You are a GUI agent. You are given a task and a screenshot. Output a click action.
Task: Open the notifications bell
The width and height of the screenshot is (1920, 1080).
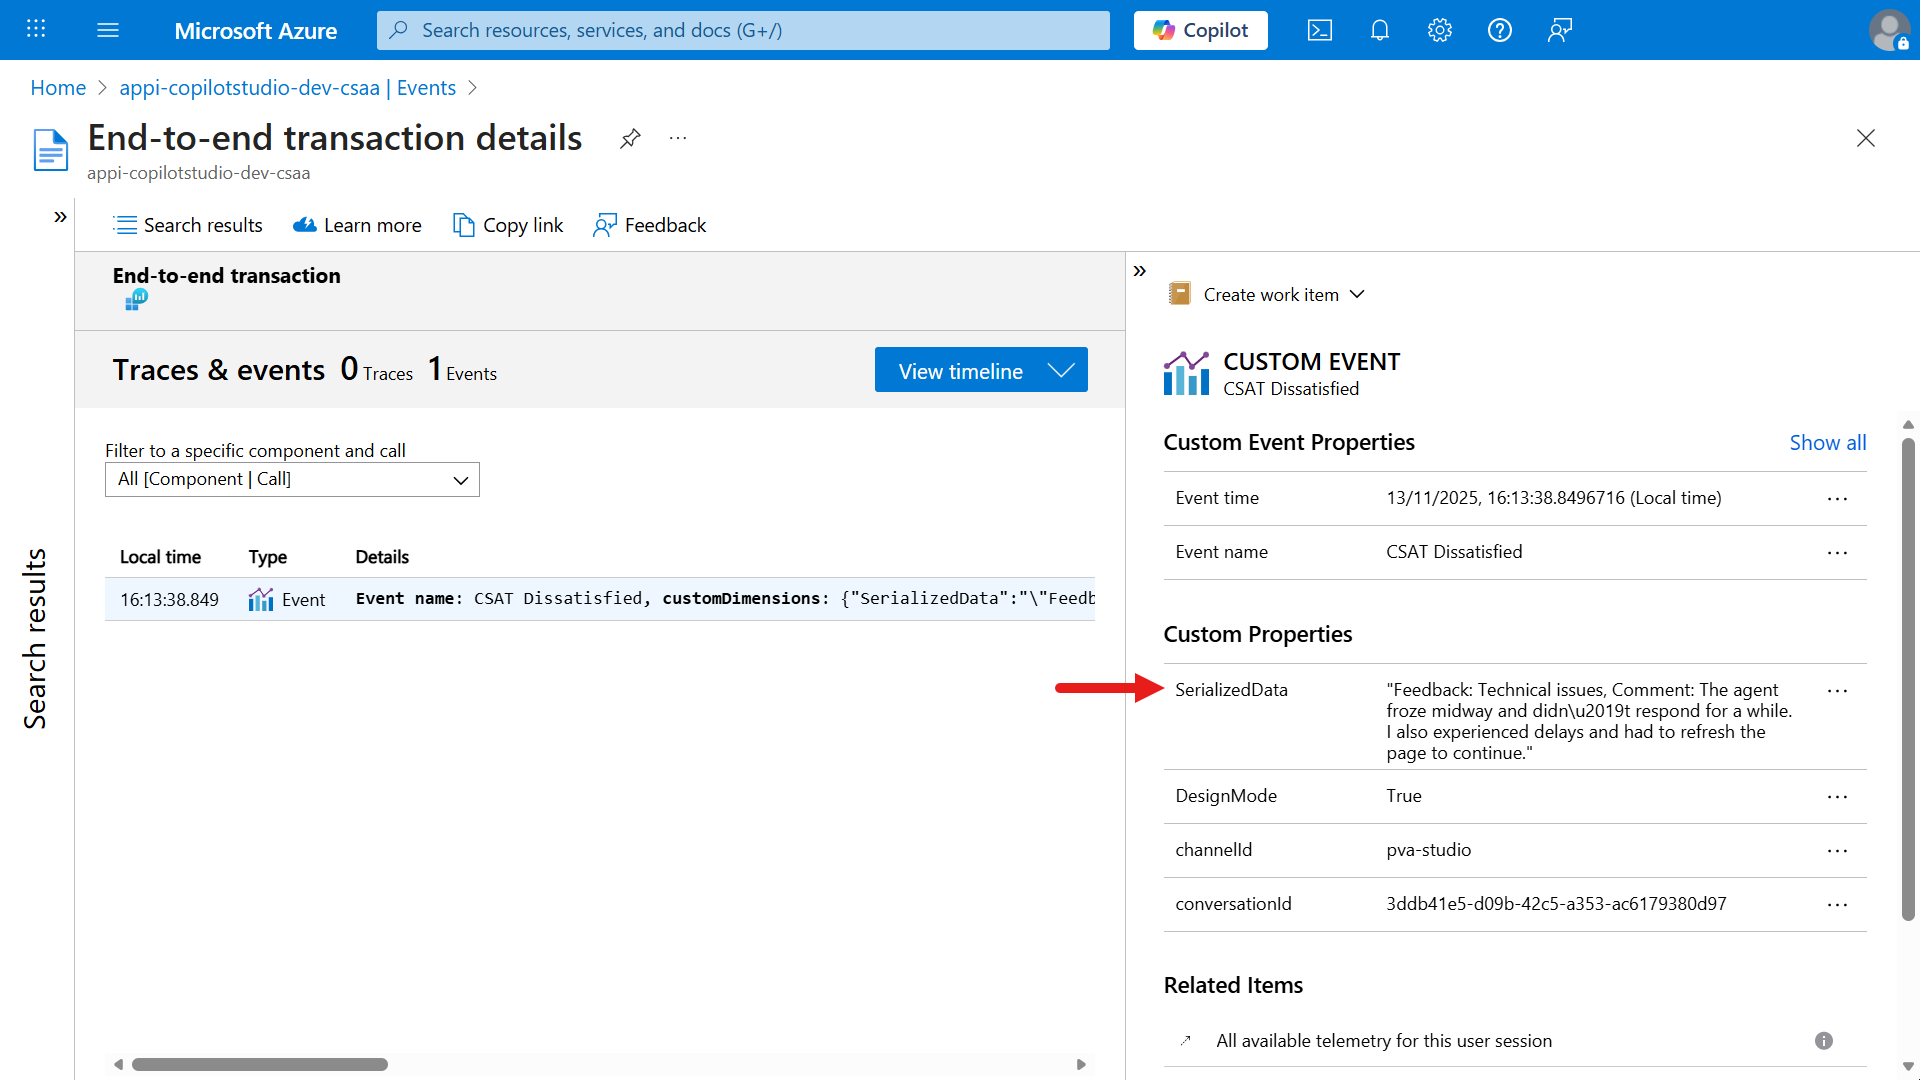[1379, 30]
